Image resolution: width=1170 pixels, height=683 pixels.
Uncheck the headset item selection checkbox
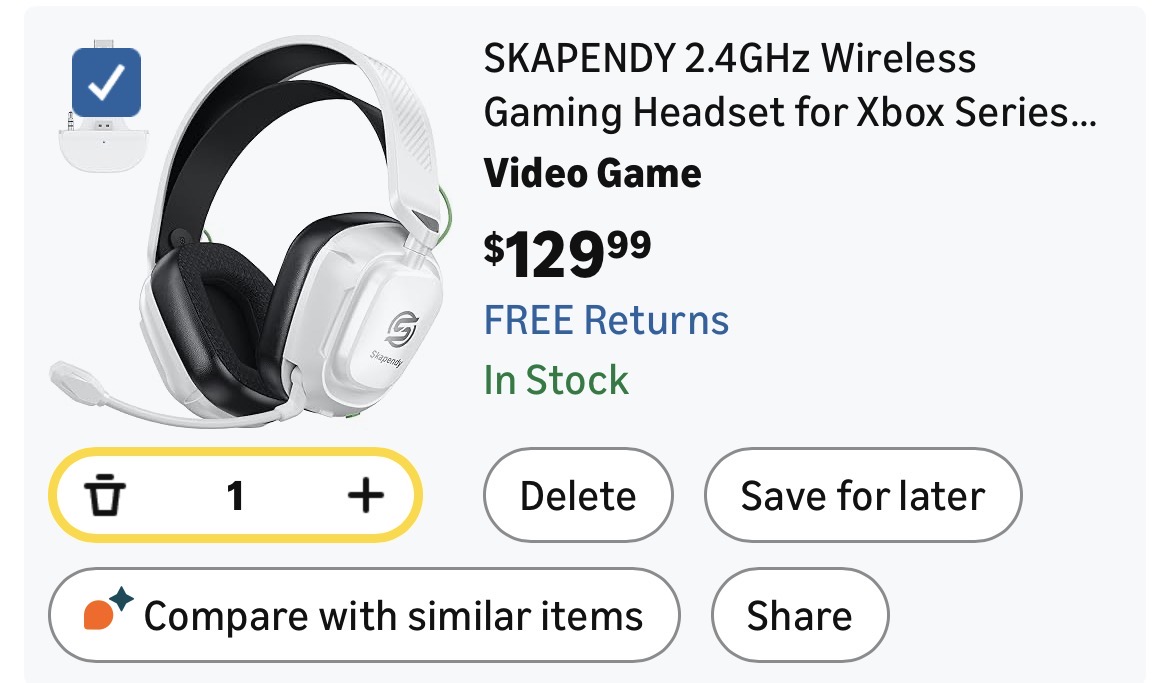click(x=107, y=81)
